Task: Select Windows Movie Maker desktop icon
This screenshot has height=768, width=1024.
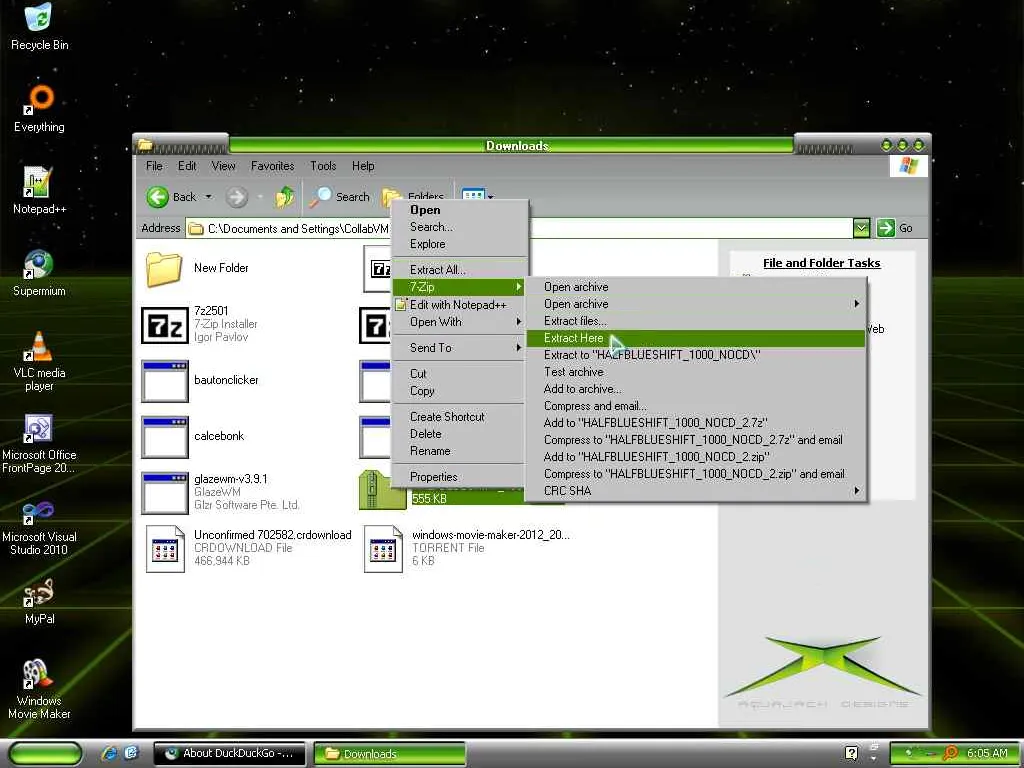Action: point(39,689)
